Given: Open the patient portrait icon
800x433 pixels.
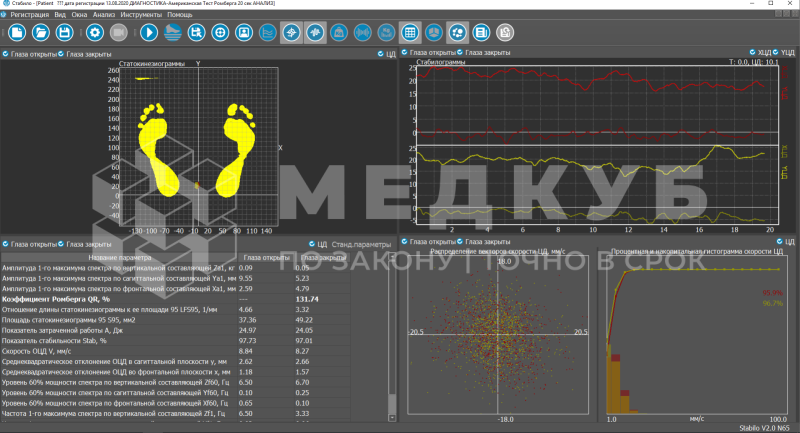Looking at the screenshot, I should pyautogui.click(x=244, y=33).
